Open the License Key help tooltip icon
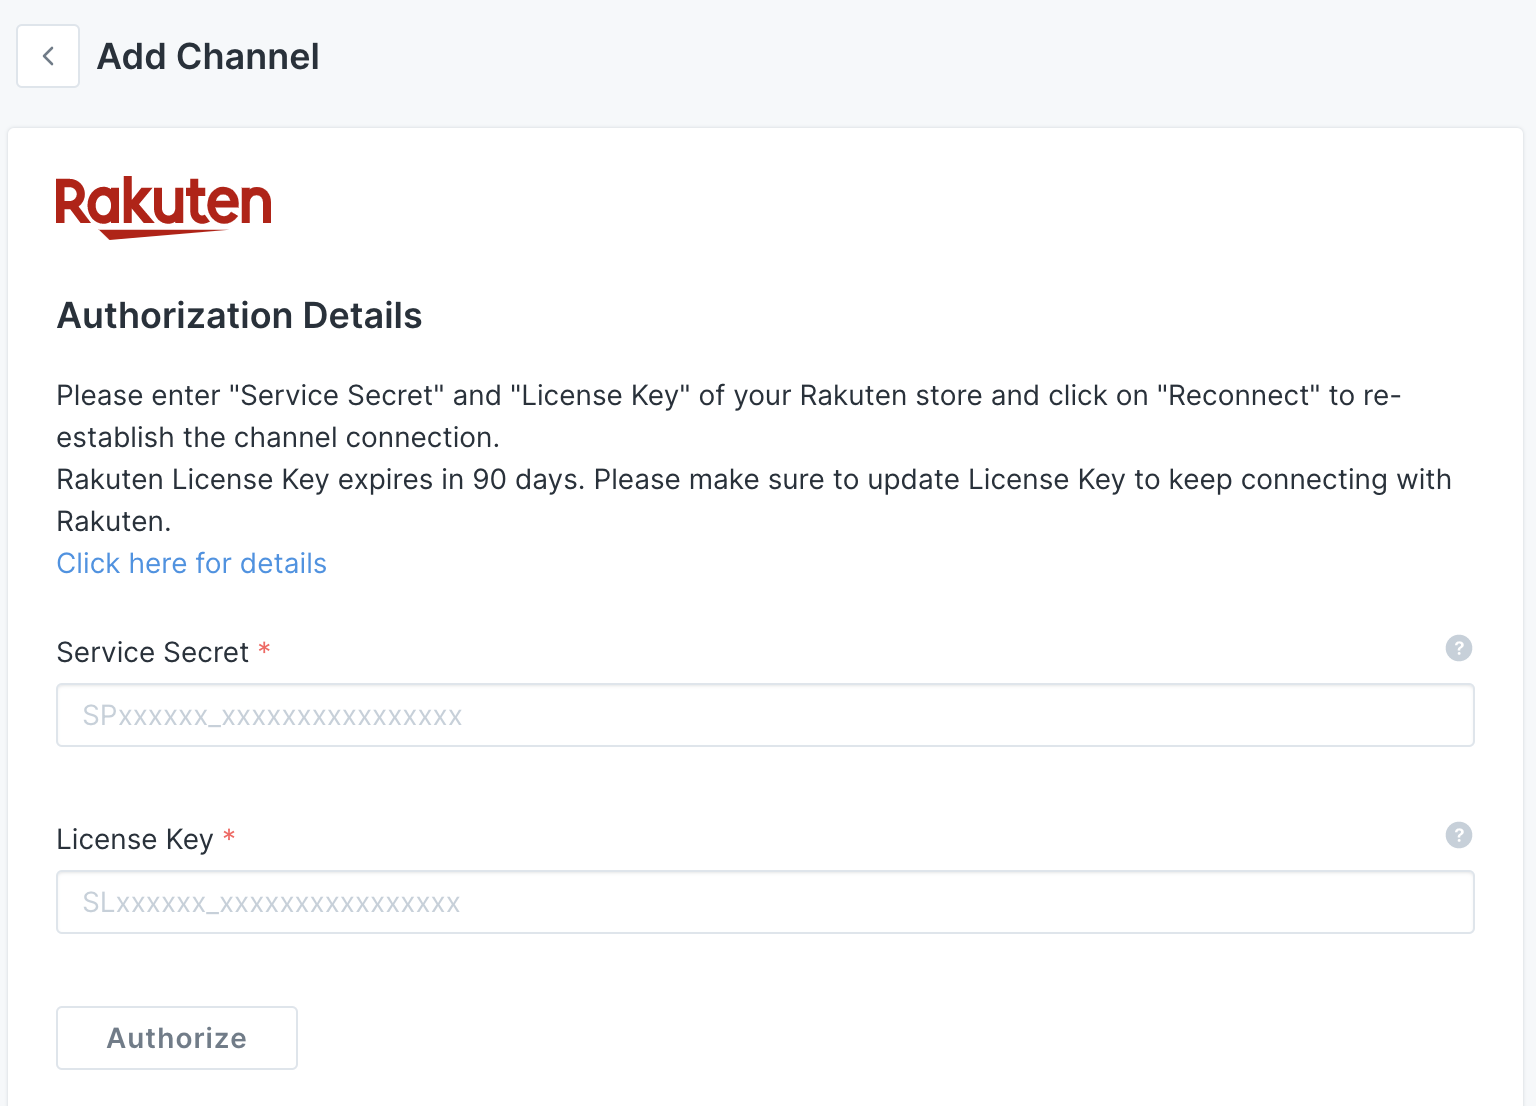The image size is (1536, 1106). 1458,835
